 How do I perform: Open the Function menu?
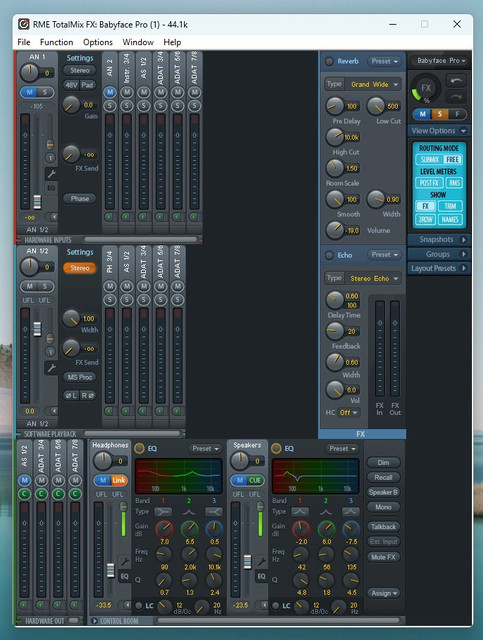click(x=56, y=42)
